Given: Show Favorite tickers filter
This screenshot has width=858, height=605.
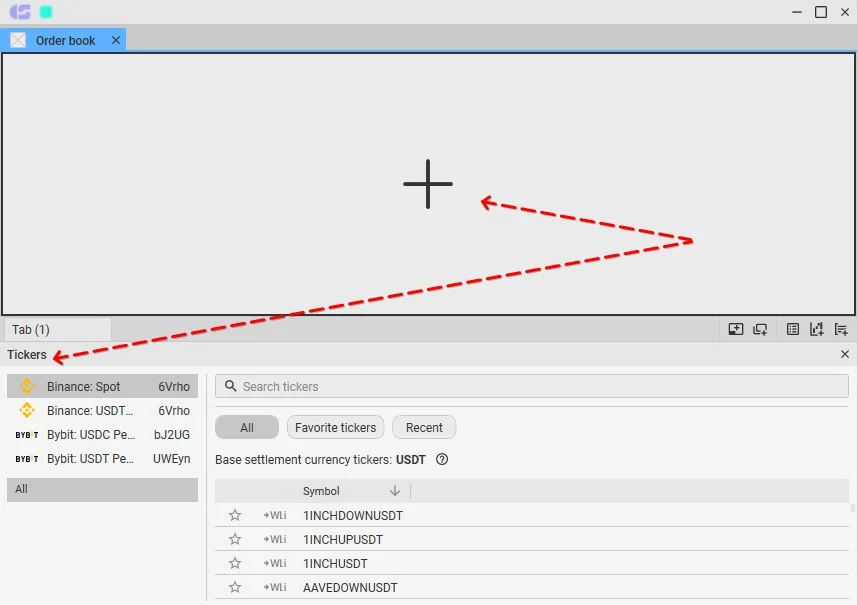Looking at the screenshot, I should [x=336, y=428].
